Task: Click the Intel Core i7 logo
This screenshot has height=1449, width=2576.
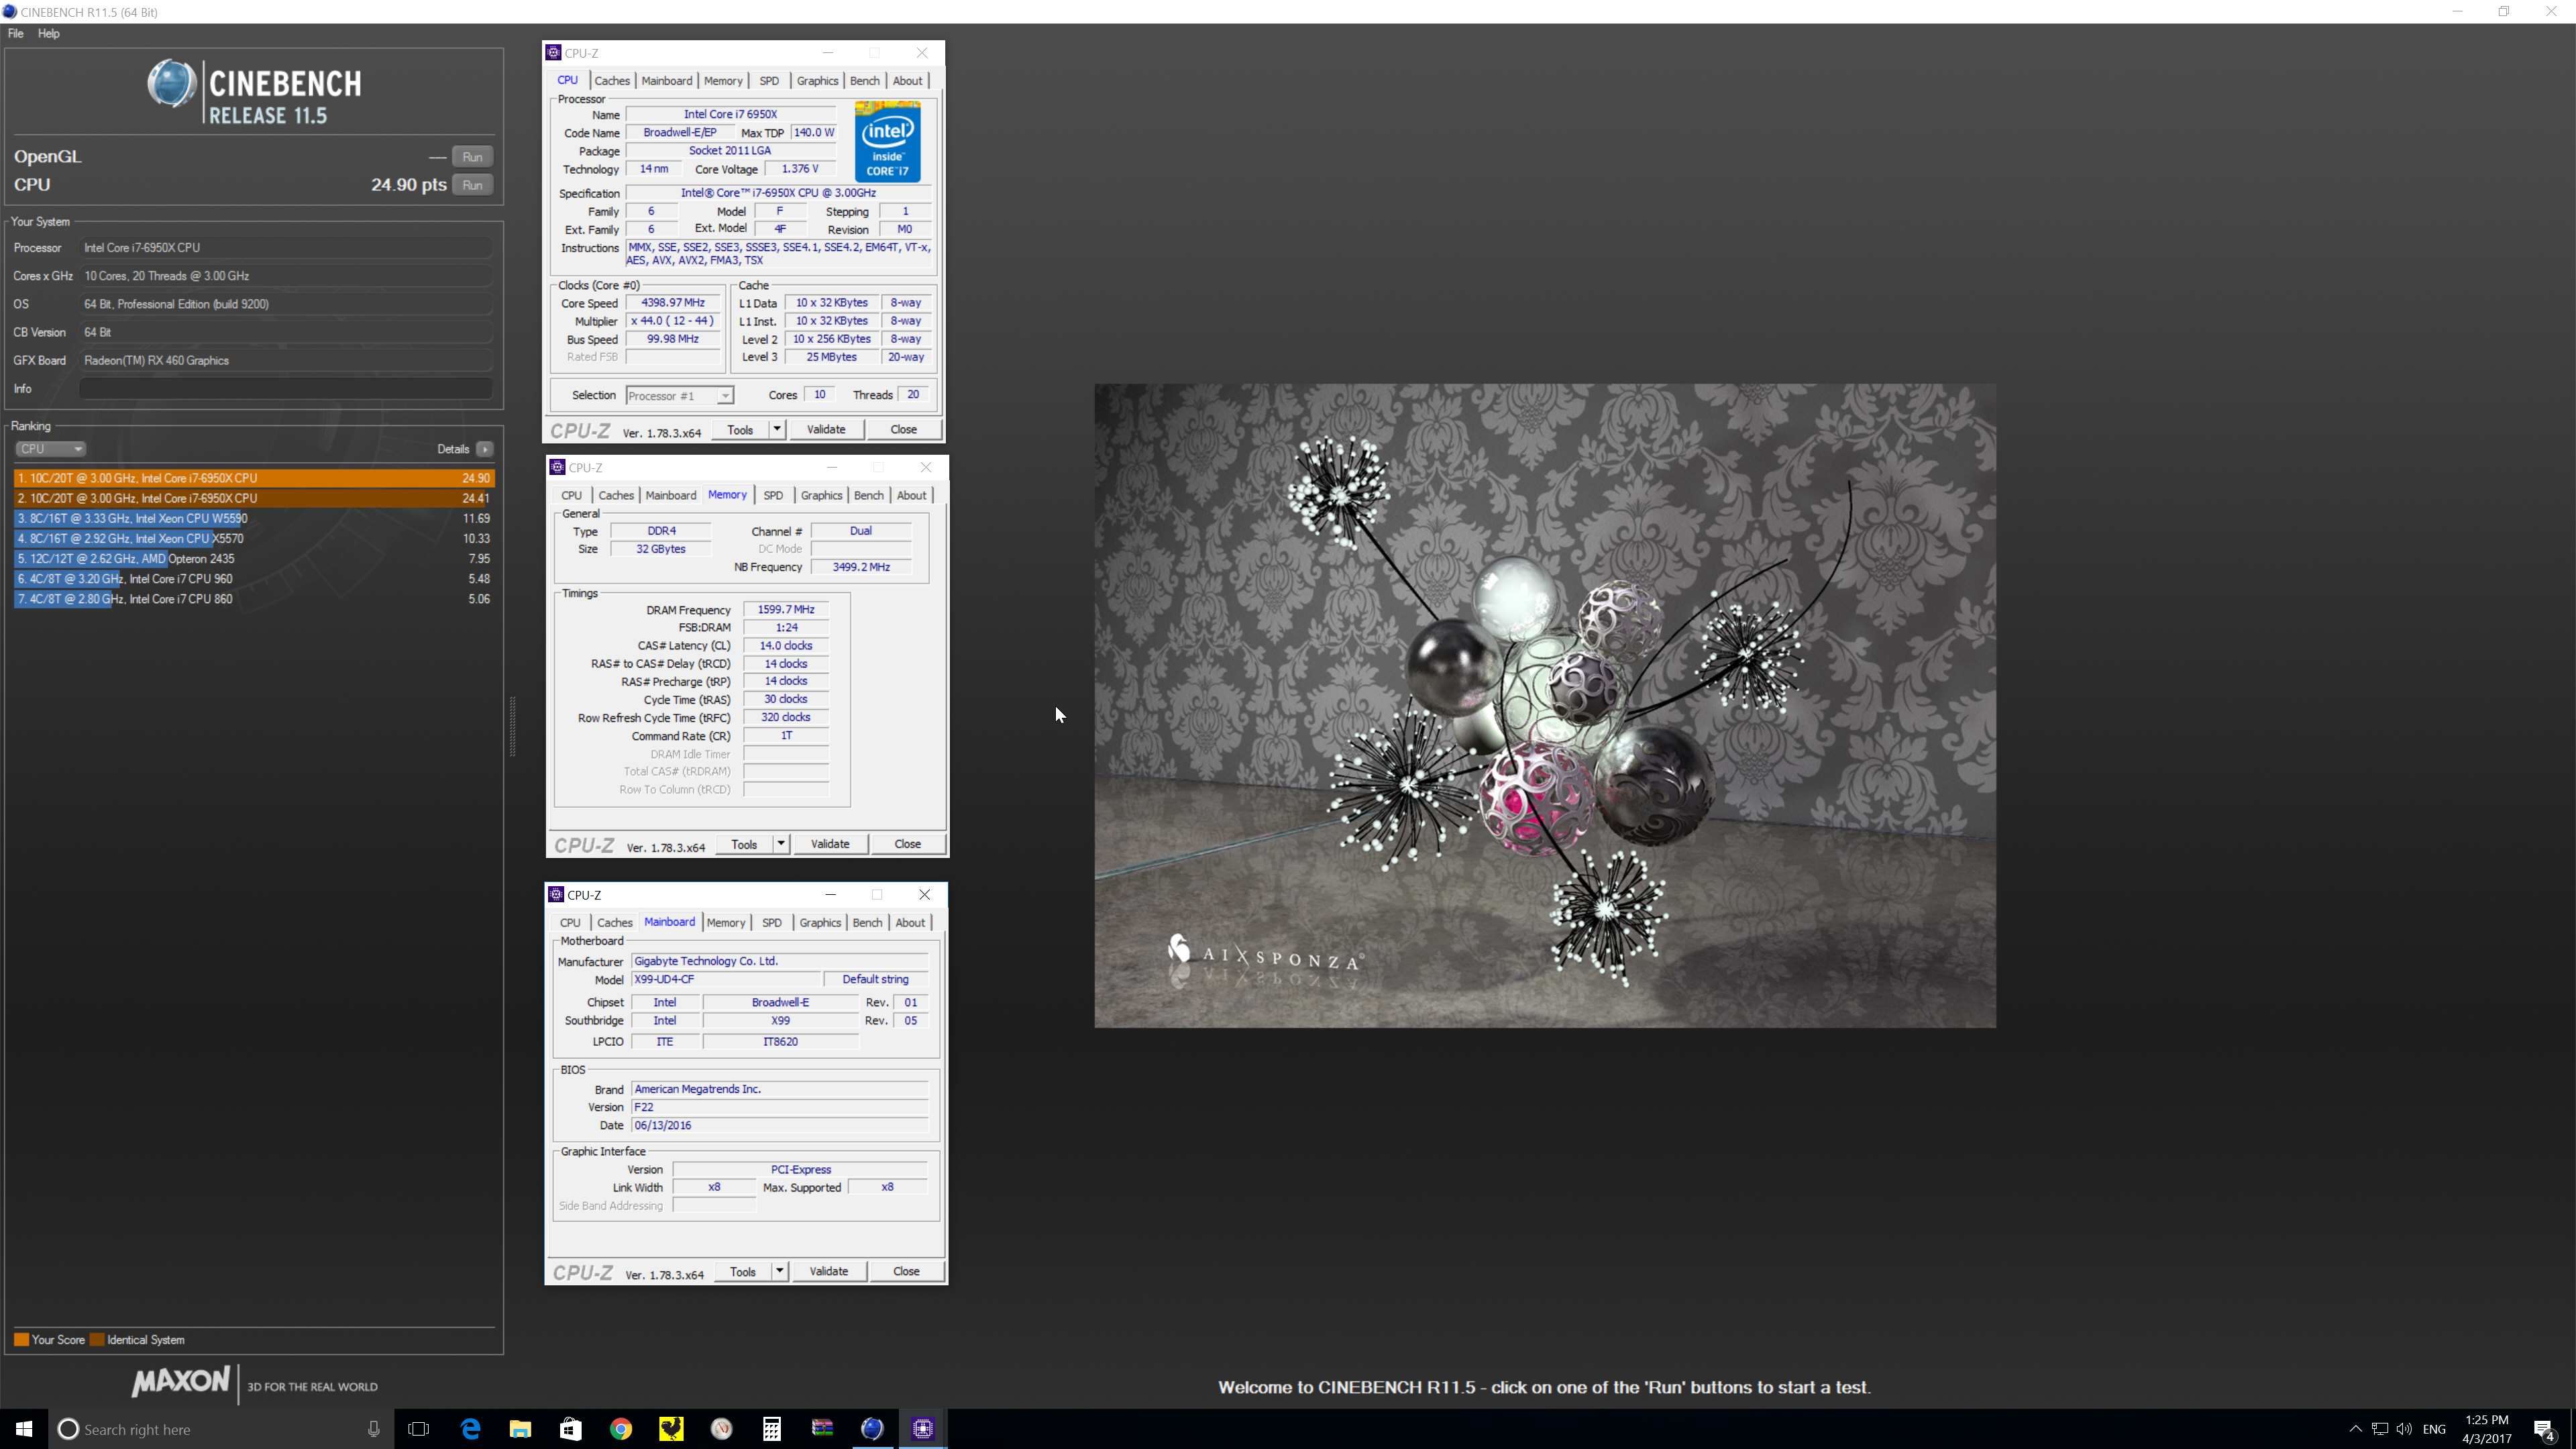Action: pyautogui.click(x=888, y=141)
